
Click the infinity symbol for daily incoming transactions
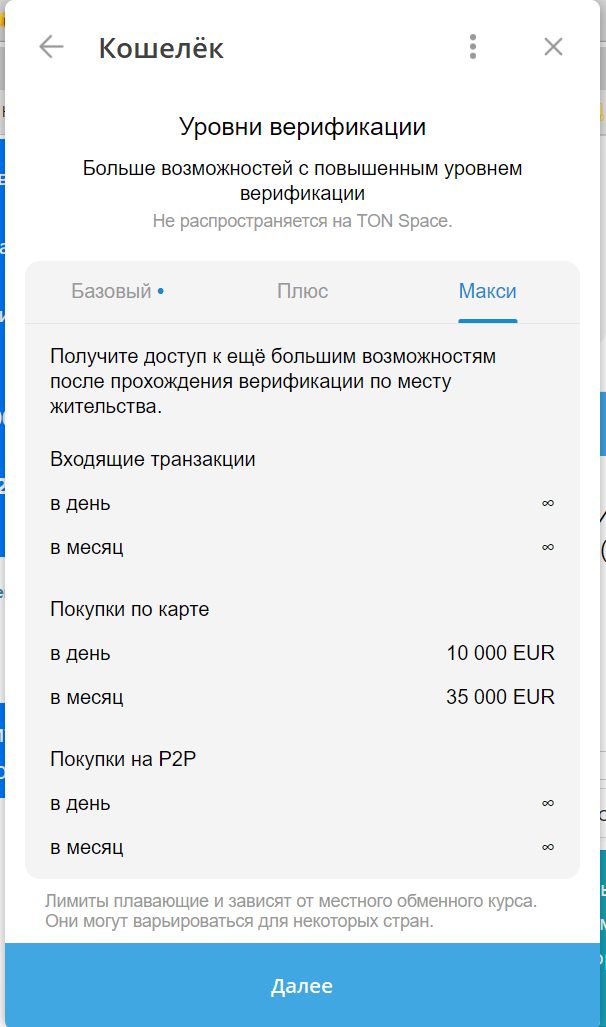click(x=546, y=504)
